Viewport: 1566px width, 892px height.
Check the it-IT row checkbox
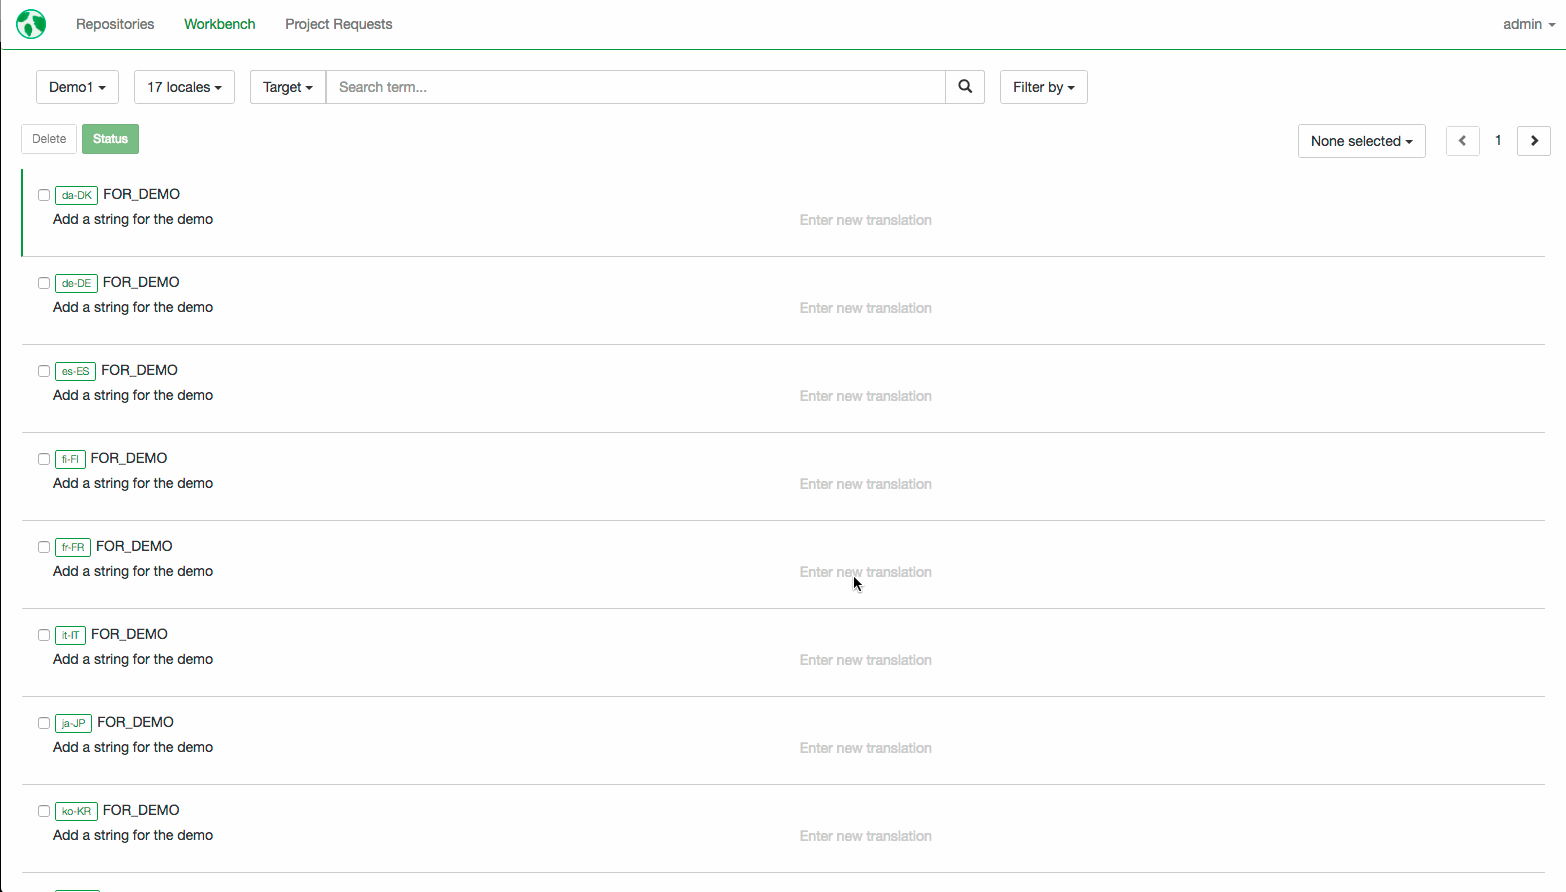point(44,635)
